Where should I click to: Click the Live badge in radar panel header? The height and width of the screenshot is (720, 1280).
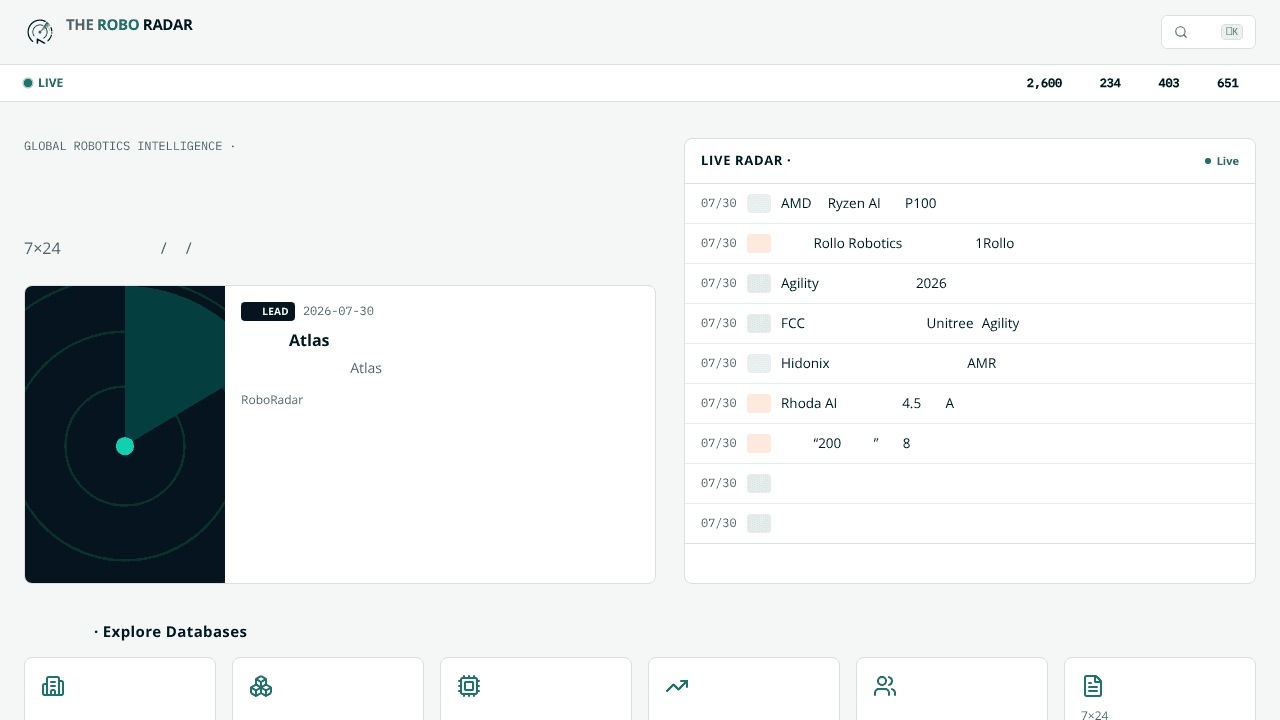click(x=1222, y=161)
